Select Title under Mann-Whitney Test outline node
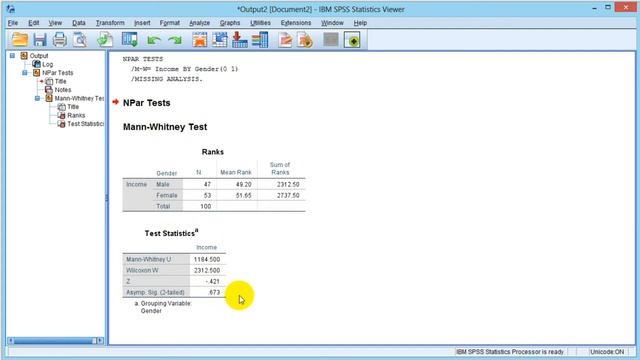The image size is (640, 360). 73,107
